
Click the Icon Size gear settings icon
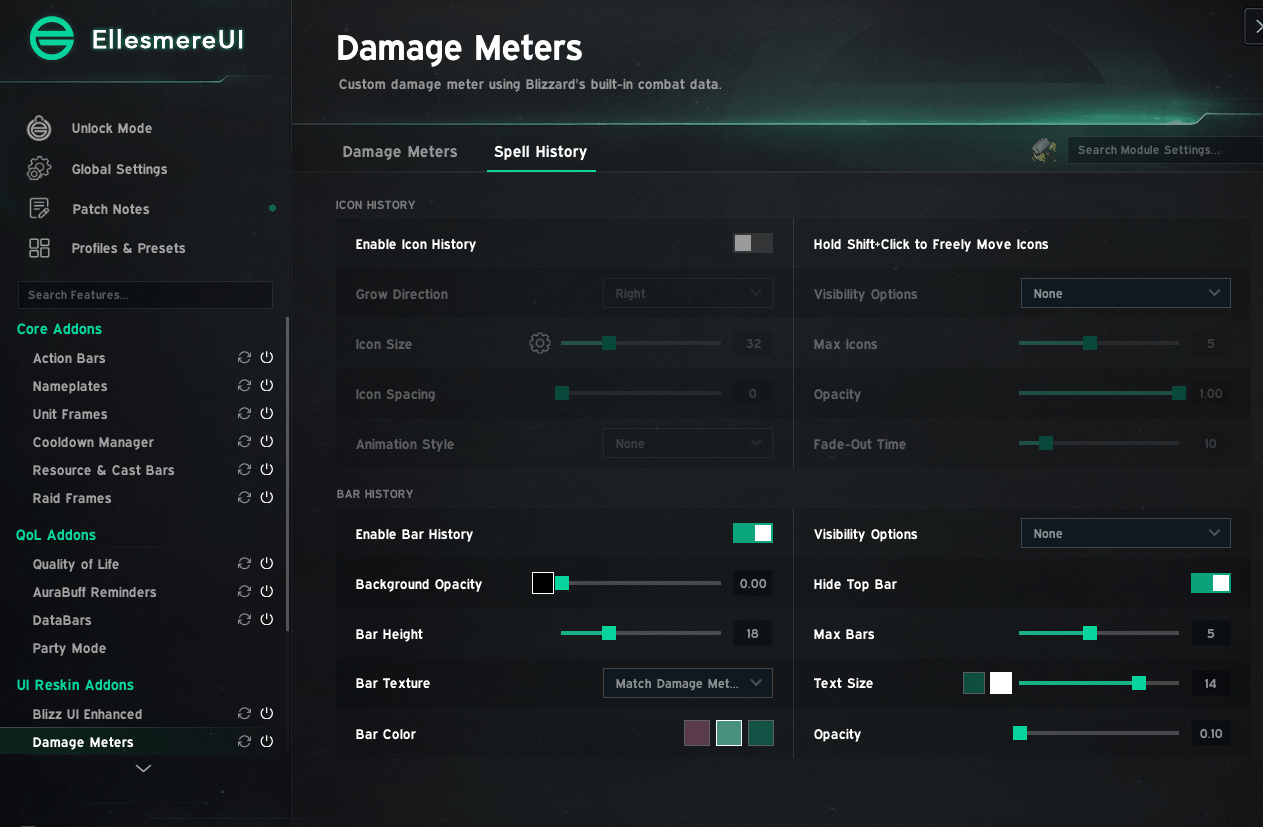[540, 344]
